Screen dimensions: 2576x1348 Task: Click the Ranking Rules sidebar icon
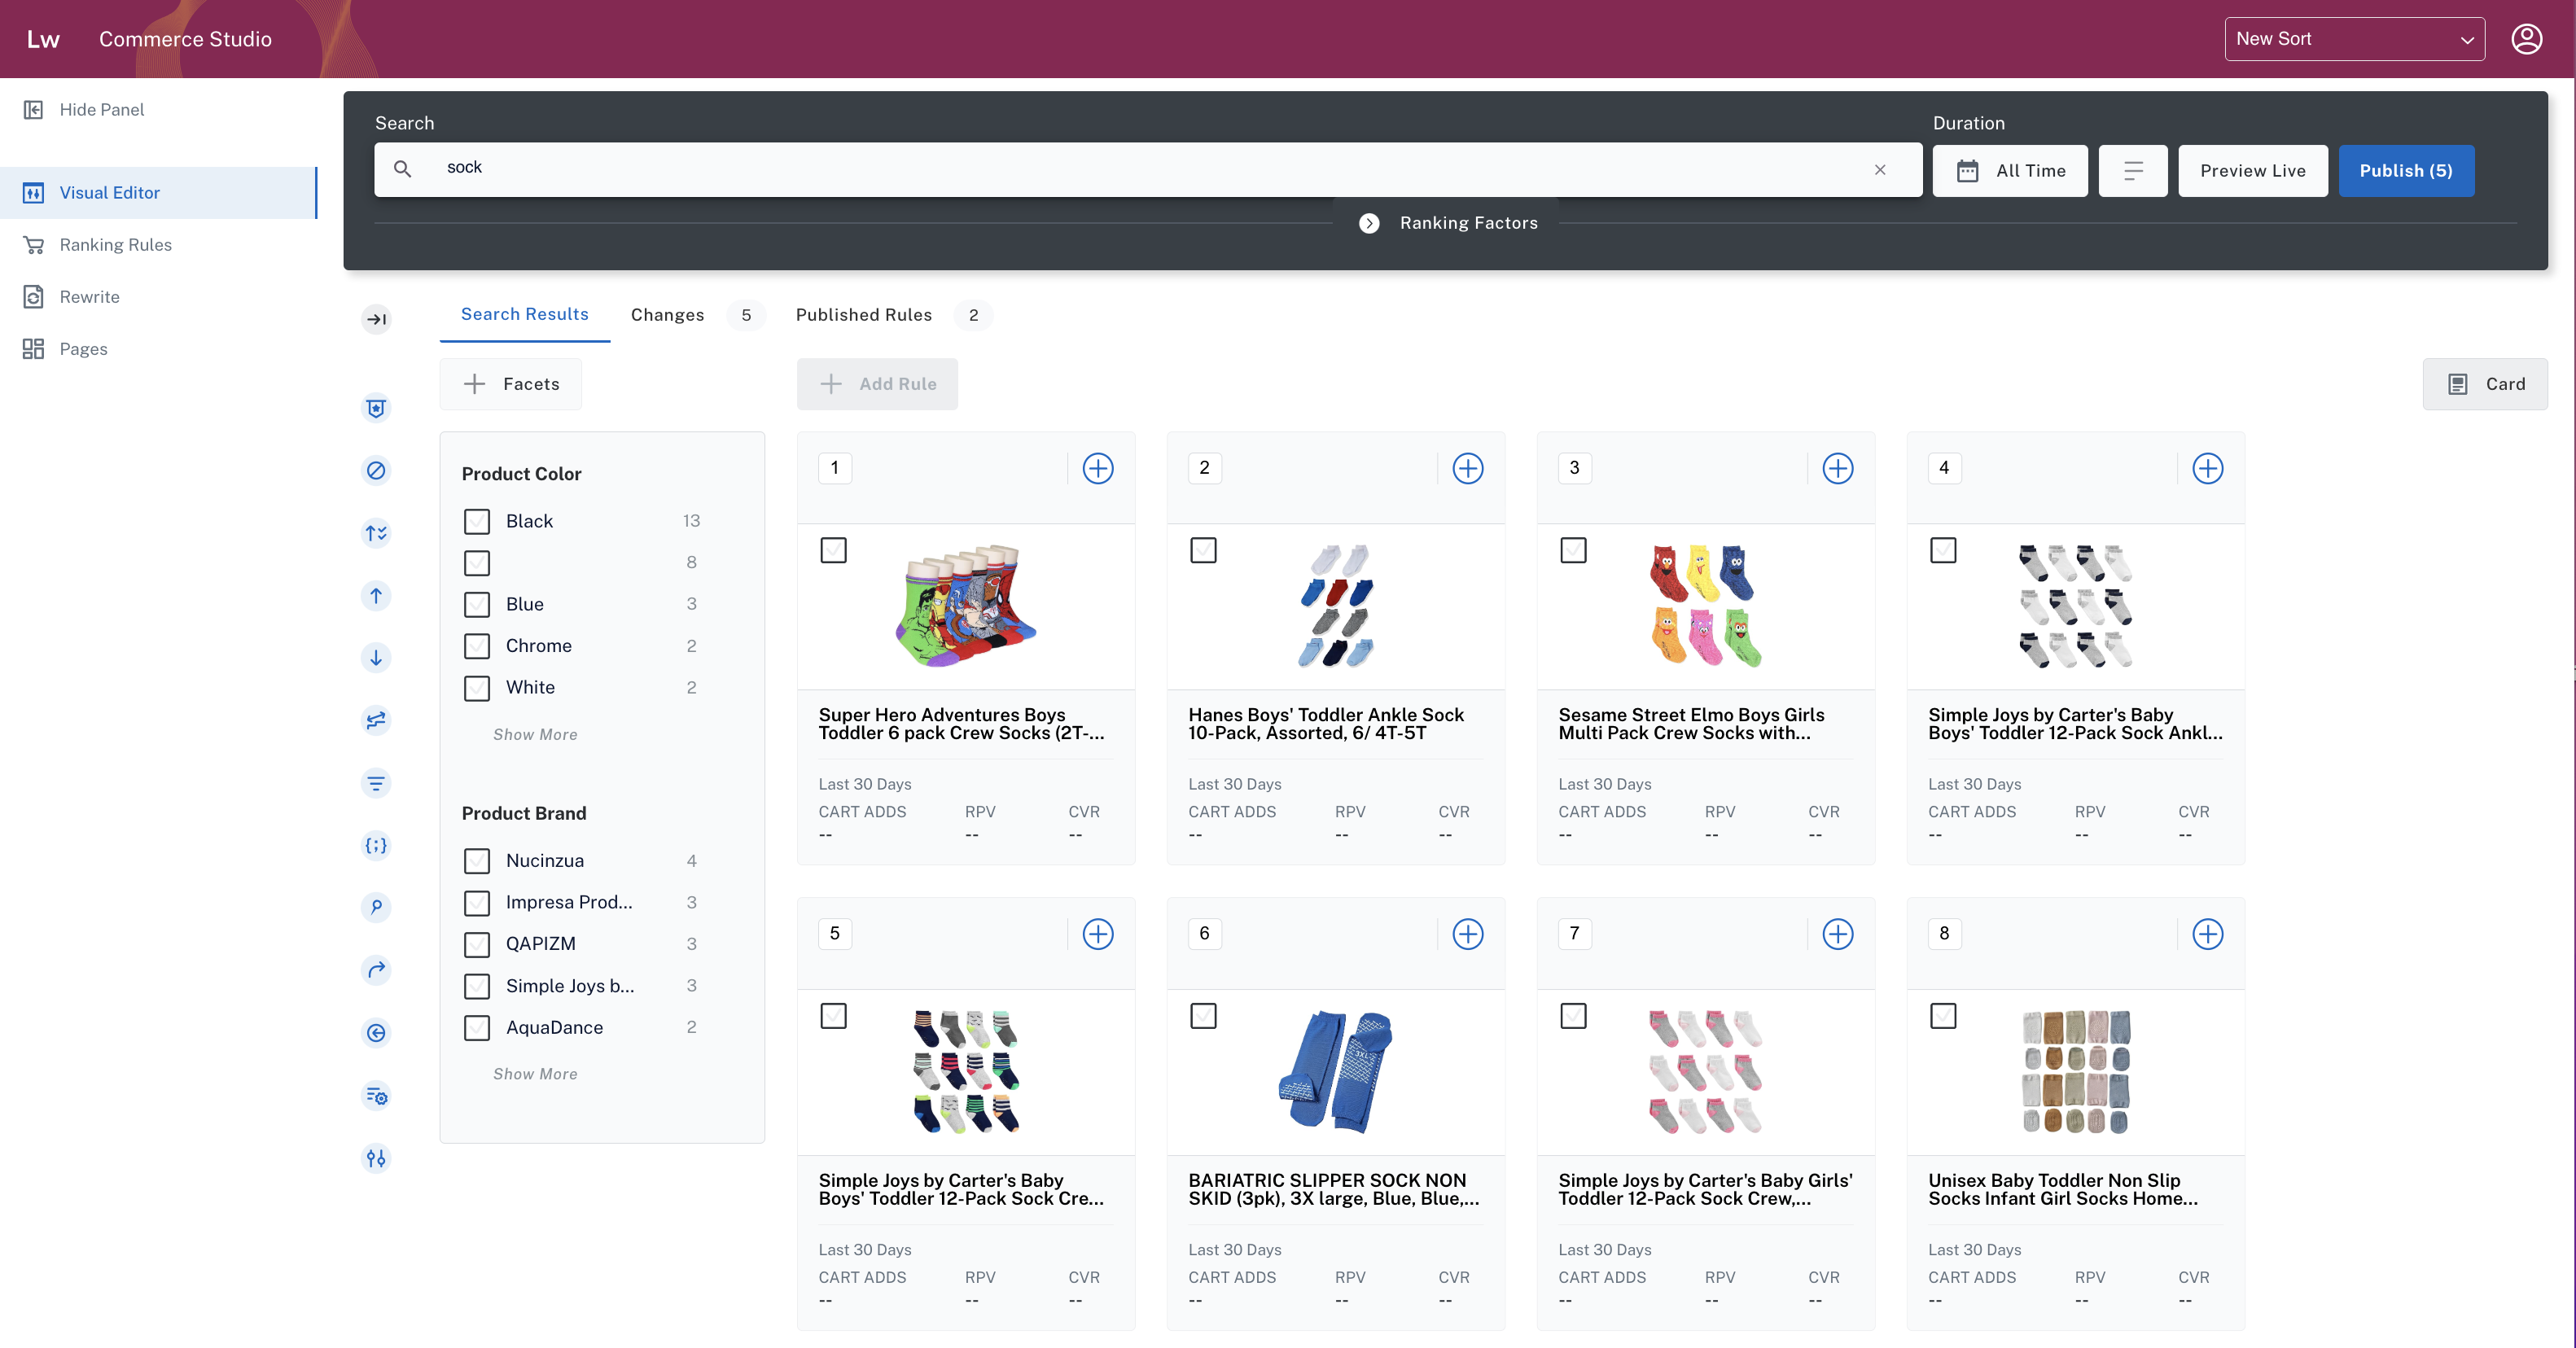tap(33, 243)
